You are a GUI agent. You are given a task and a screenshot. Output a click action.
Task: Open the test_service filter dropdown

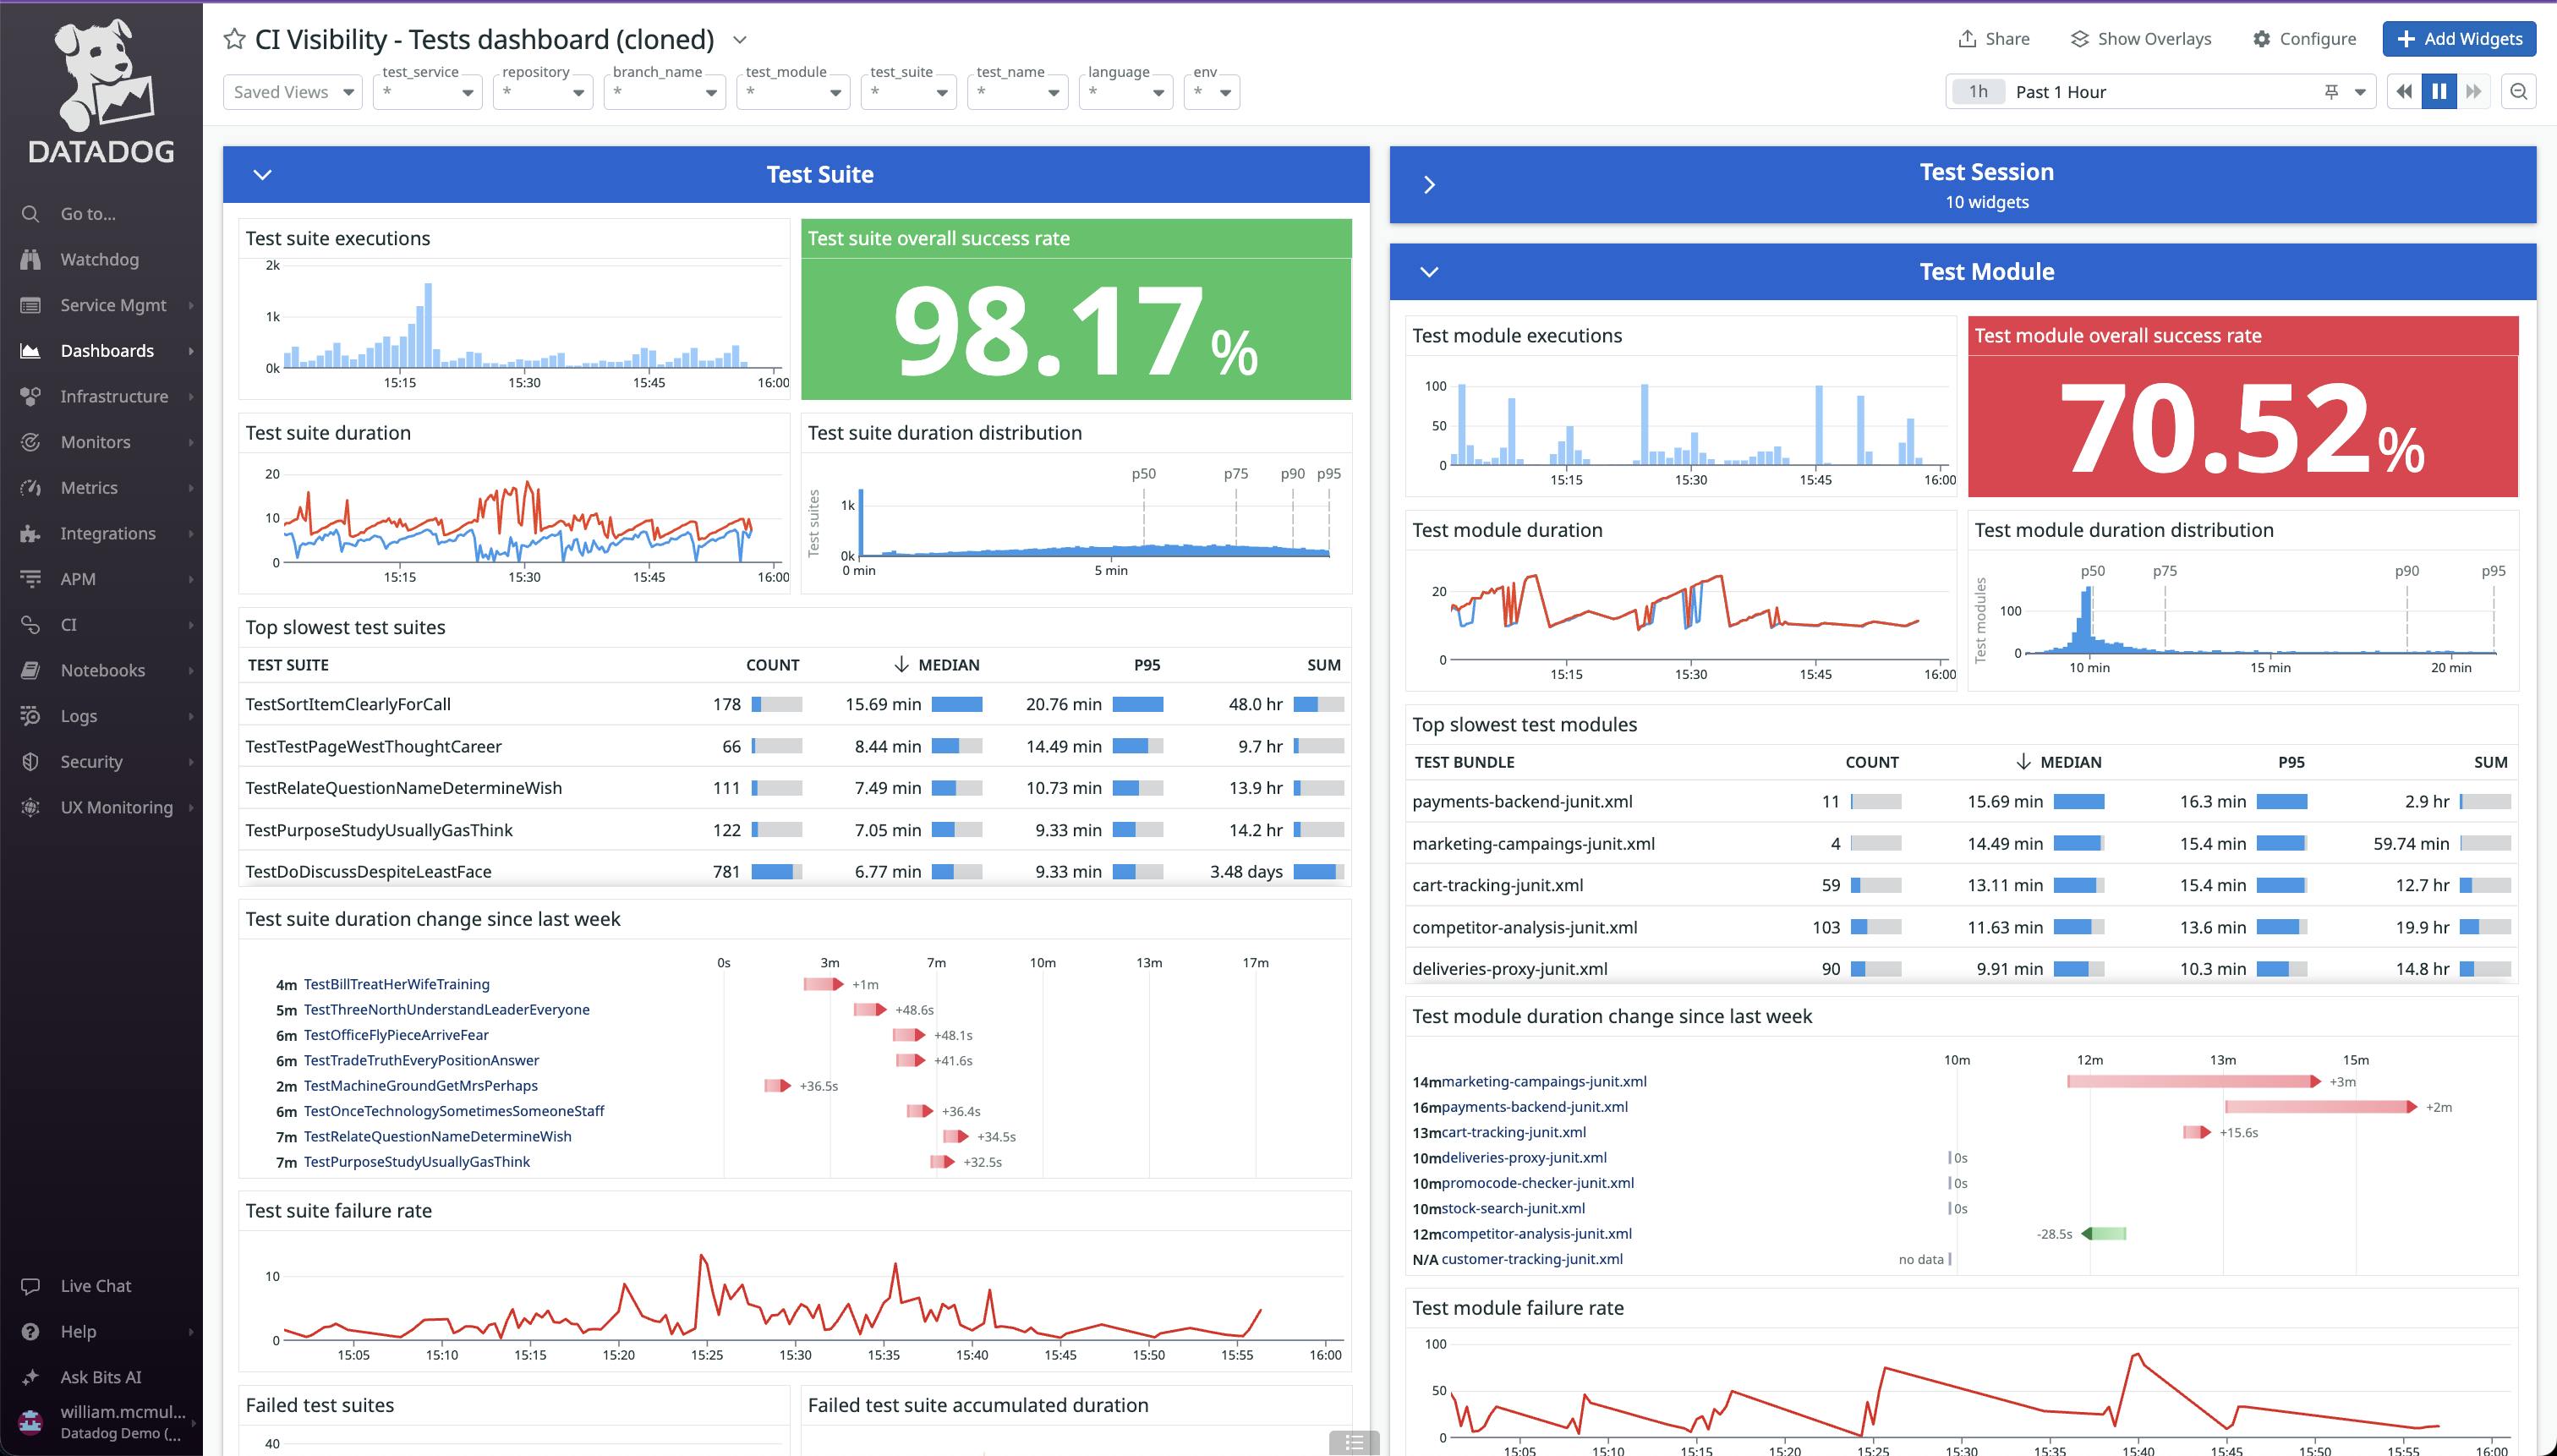(x=427, y=92)
